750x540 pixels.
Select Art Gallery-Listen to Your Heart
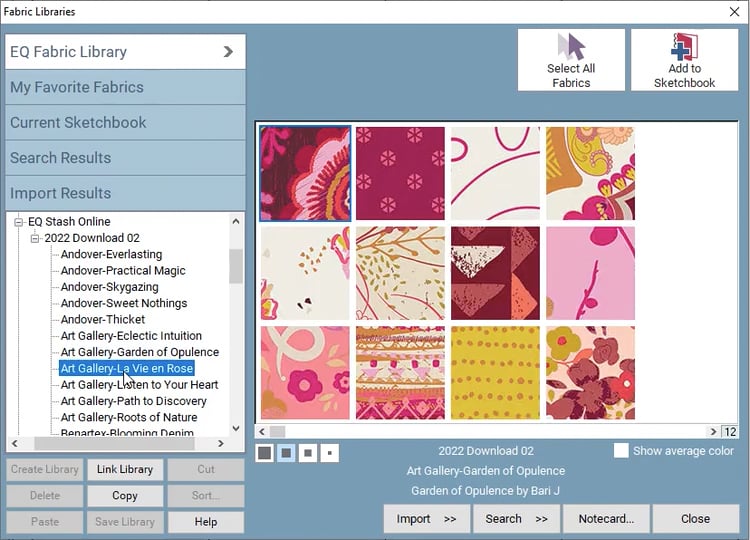139,385
